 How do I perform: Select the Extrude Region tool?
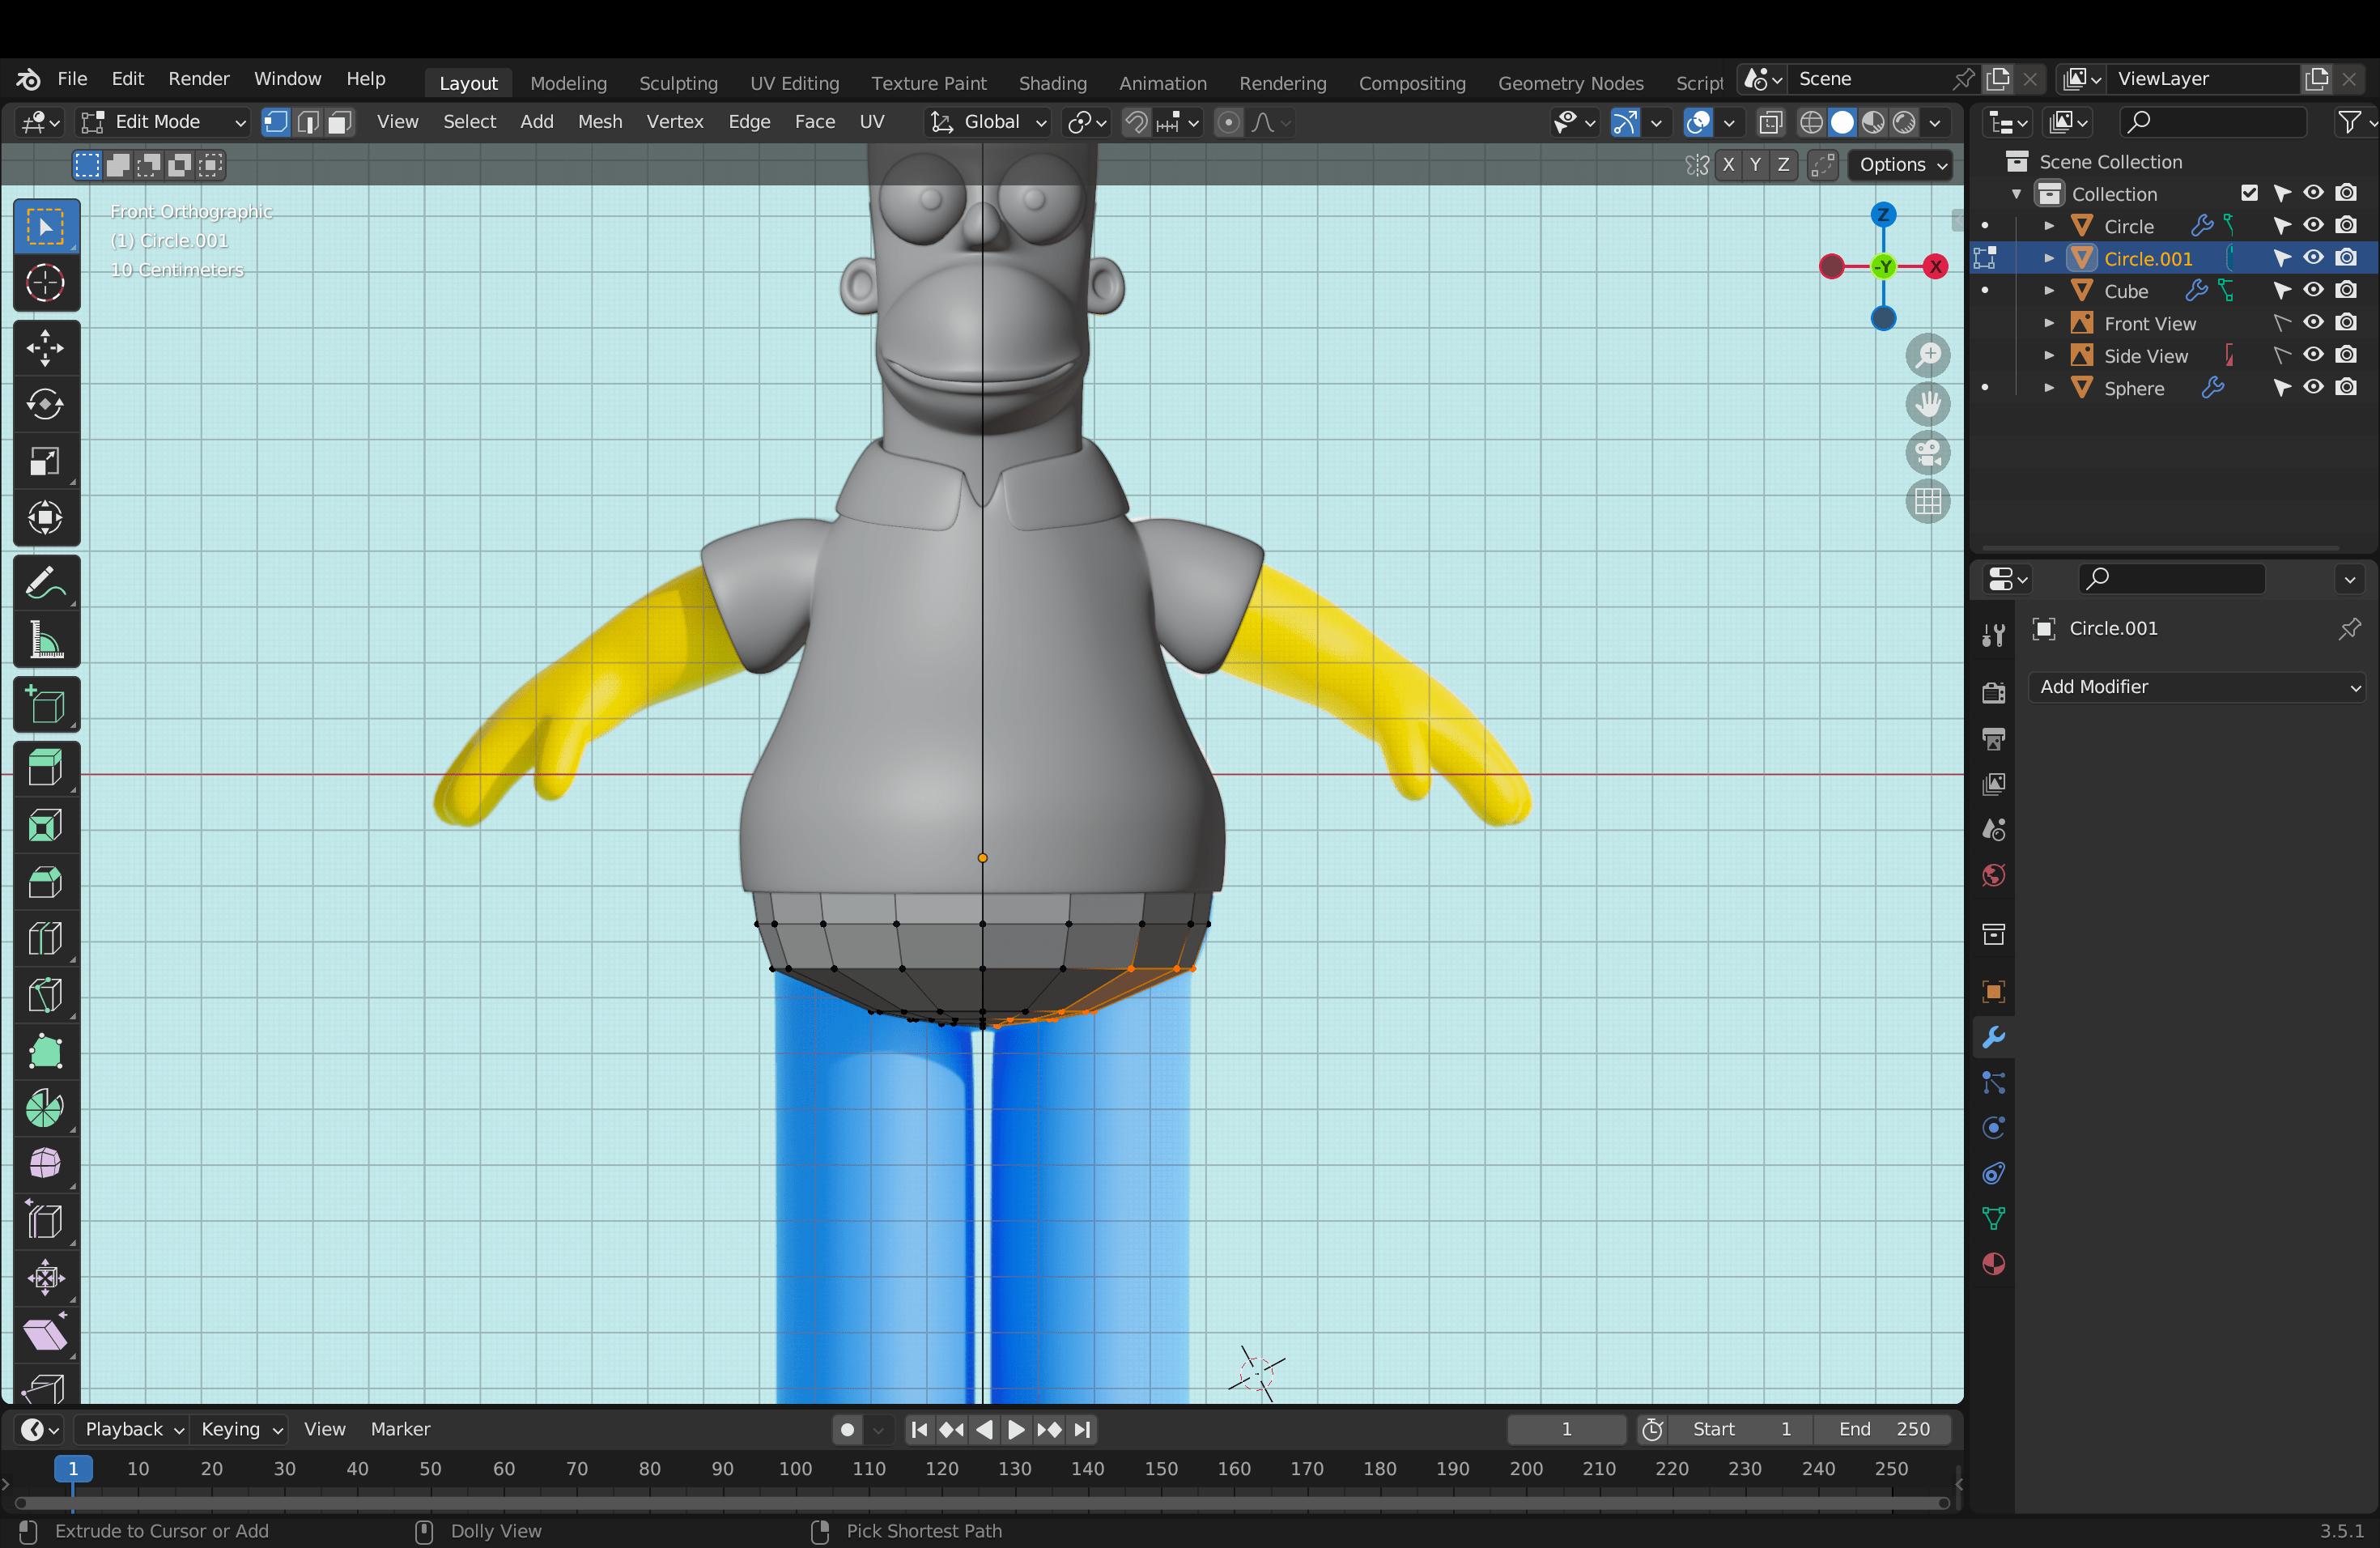click(x=46, y=770)
